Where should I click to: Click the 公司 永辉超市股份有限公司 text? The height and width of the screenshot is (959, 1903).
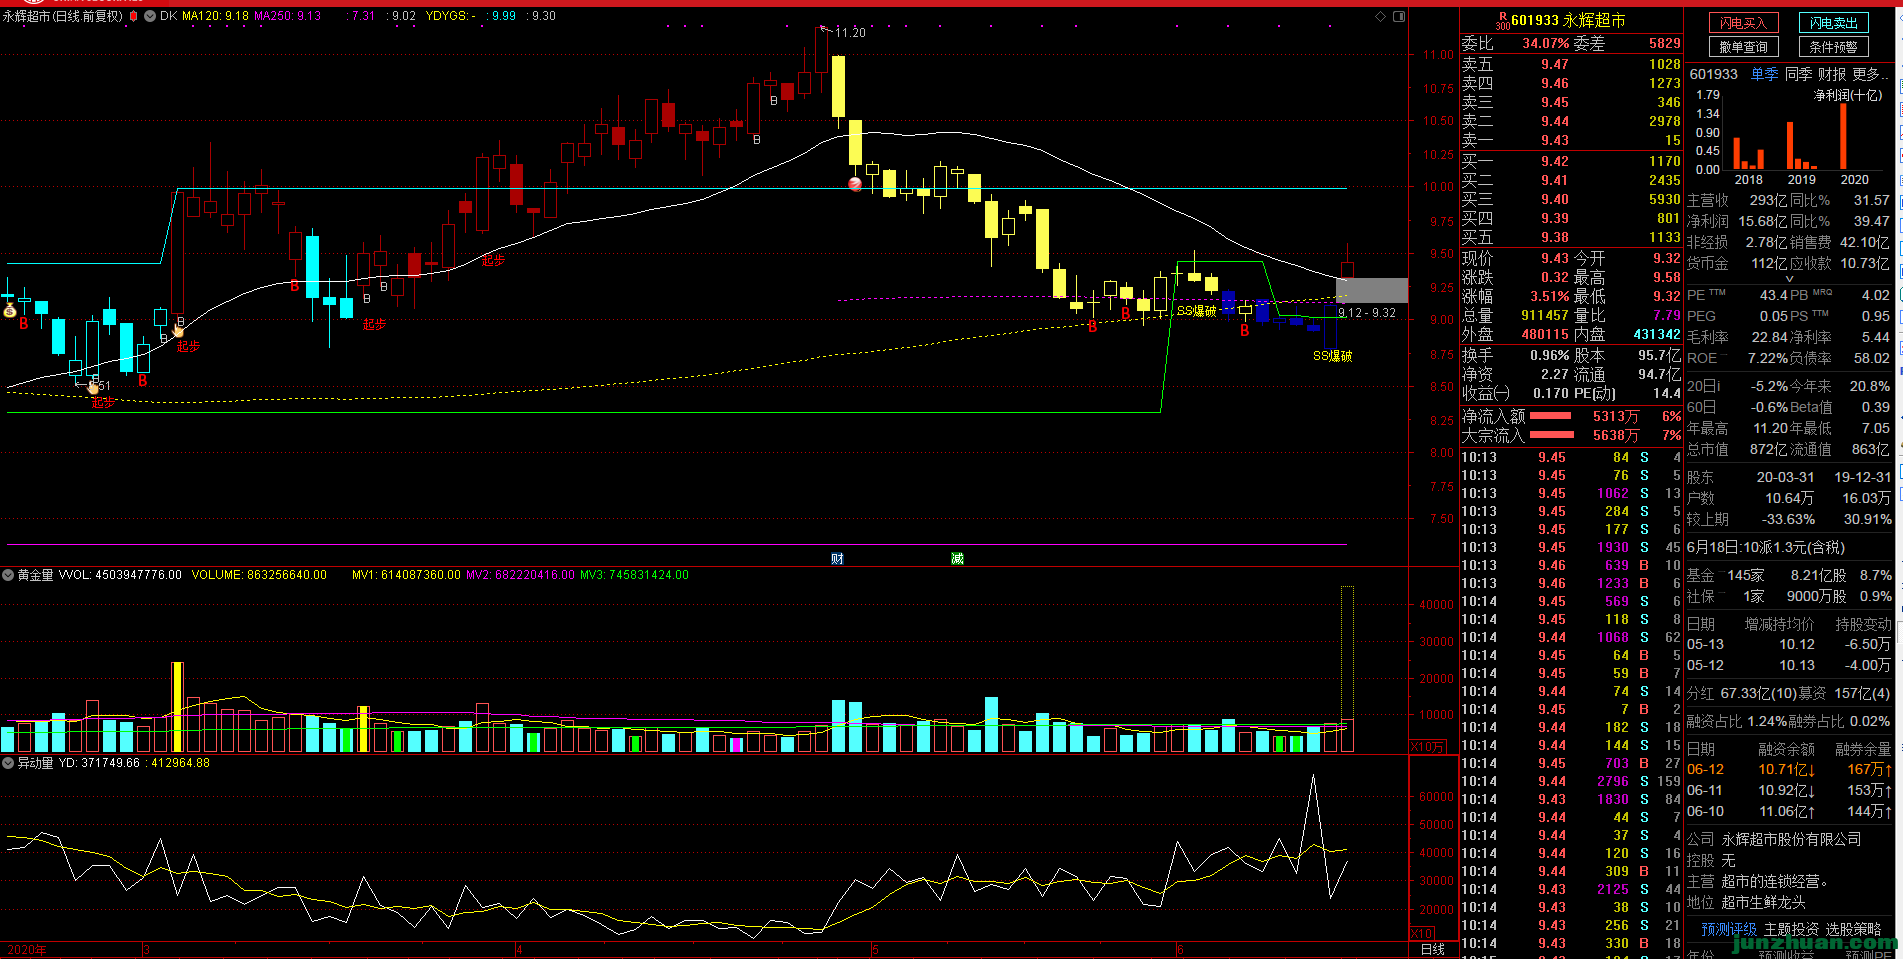1774,839
